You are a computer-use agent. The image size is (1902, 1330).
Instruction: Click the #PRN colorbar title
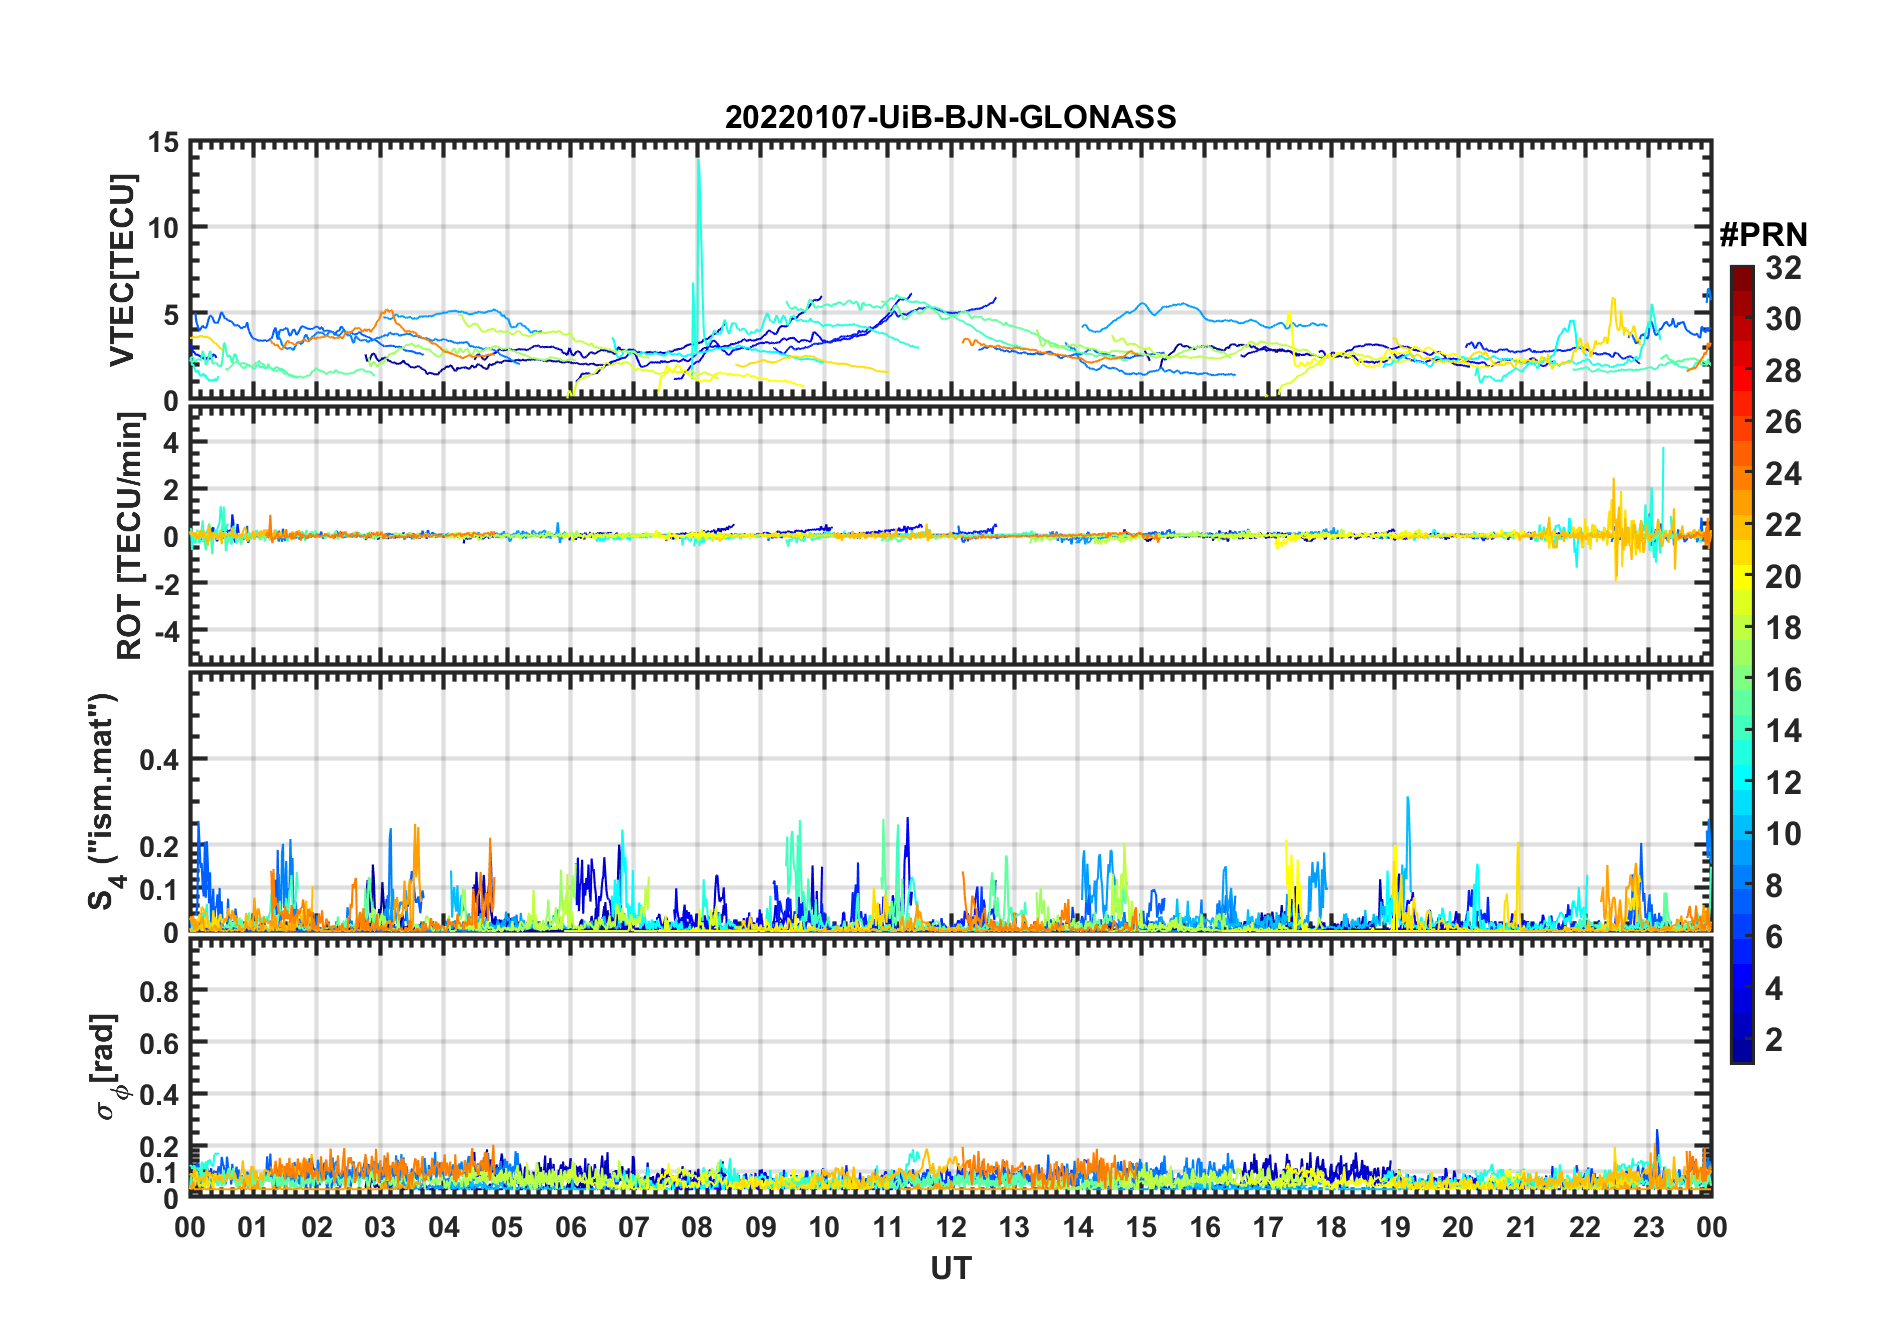(1763, 235)
